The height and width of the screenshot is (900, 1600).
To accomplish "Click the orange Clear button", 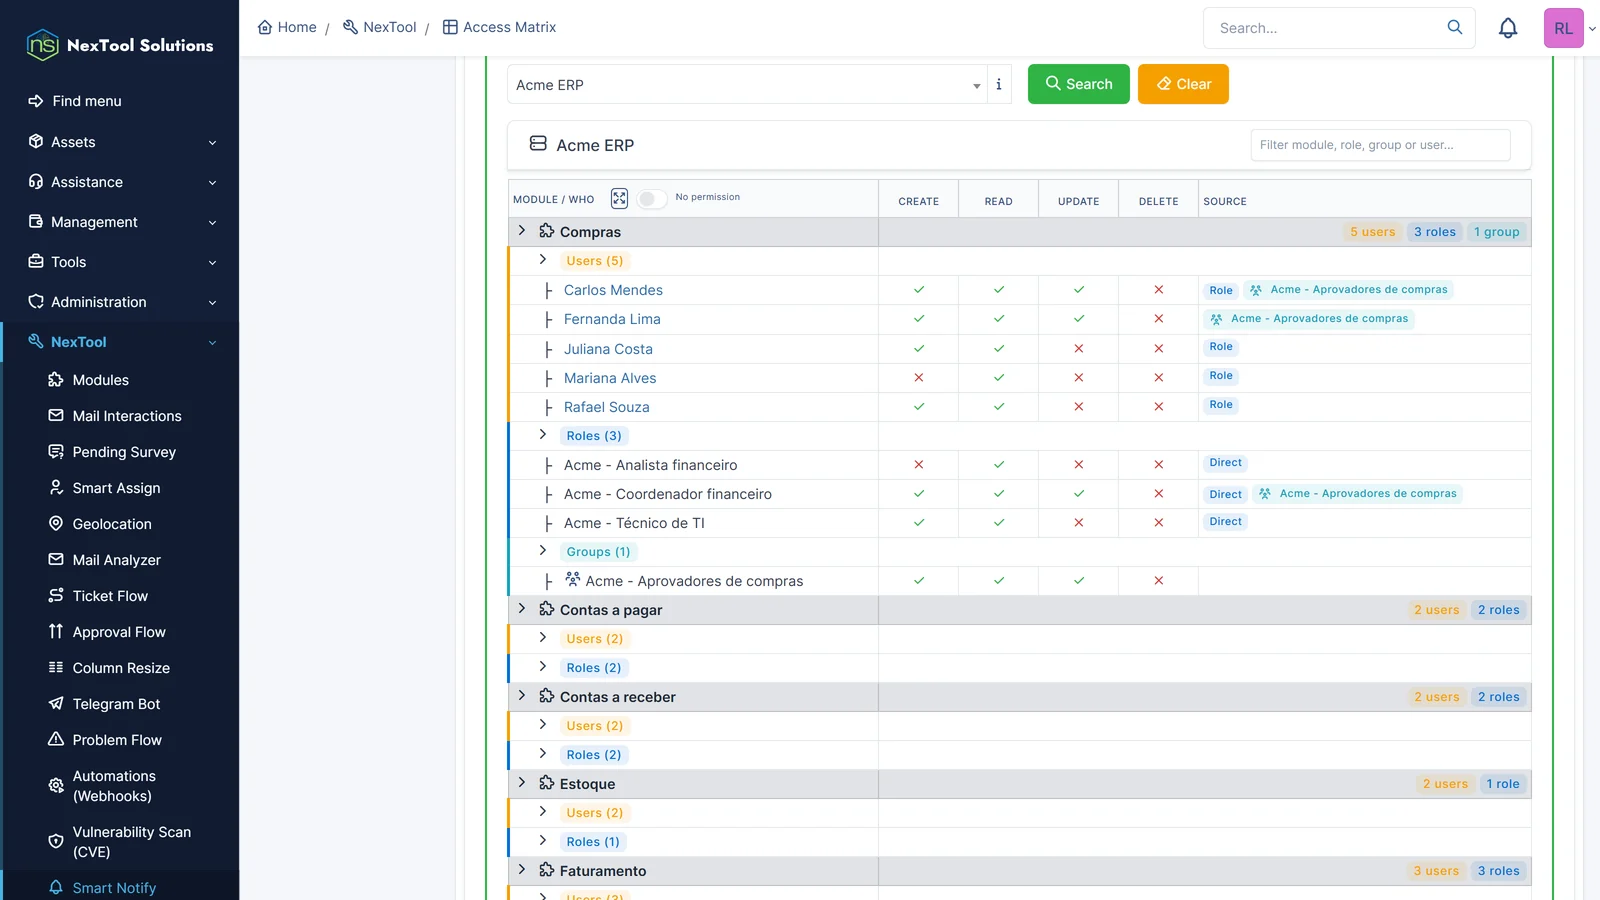I will tap(1183, 84).
